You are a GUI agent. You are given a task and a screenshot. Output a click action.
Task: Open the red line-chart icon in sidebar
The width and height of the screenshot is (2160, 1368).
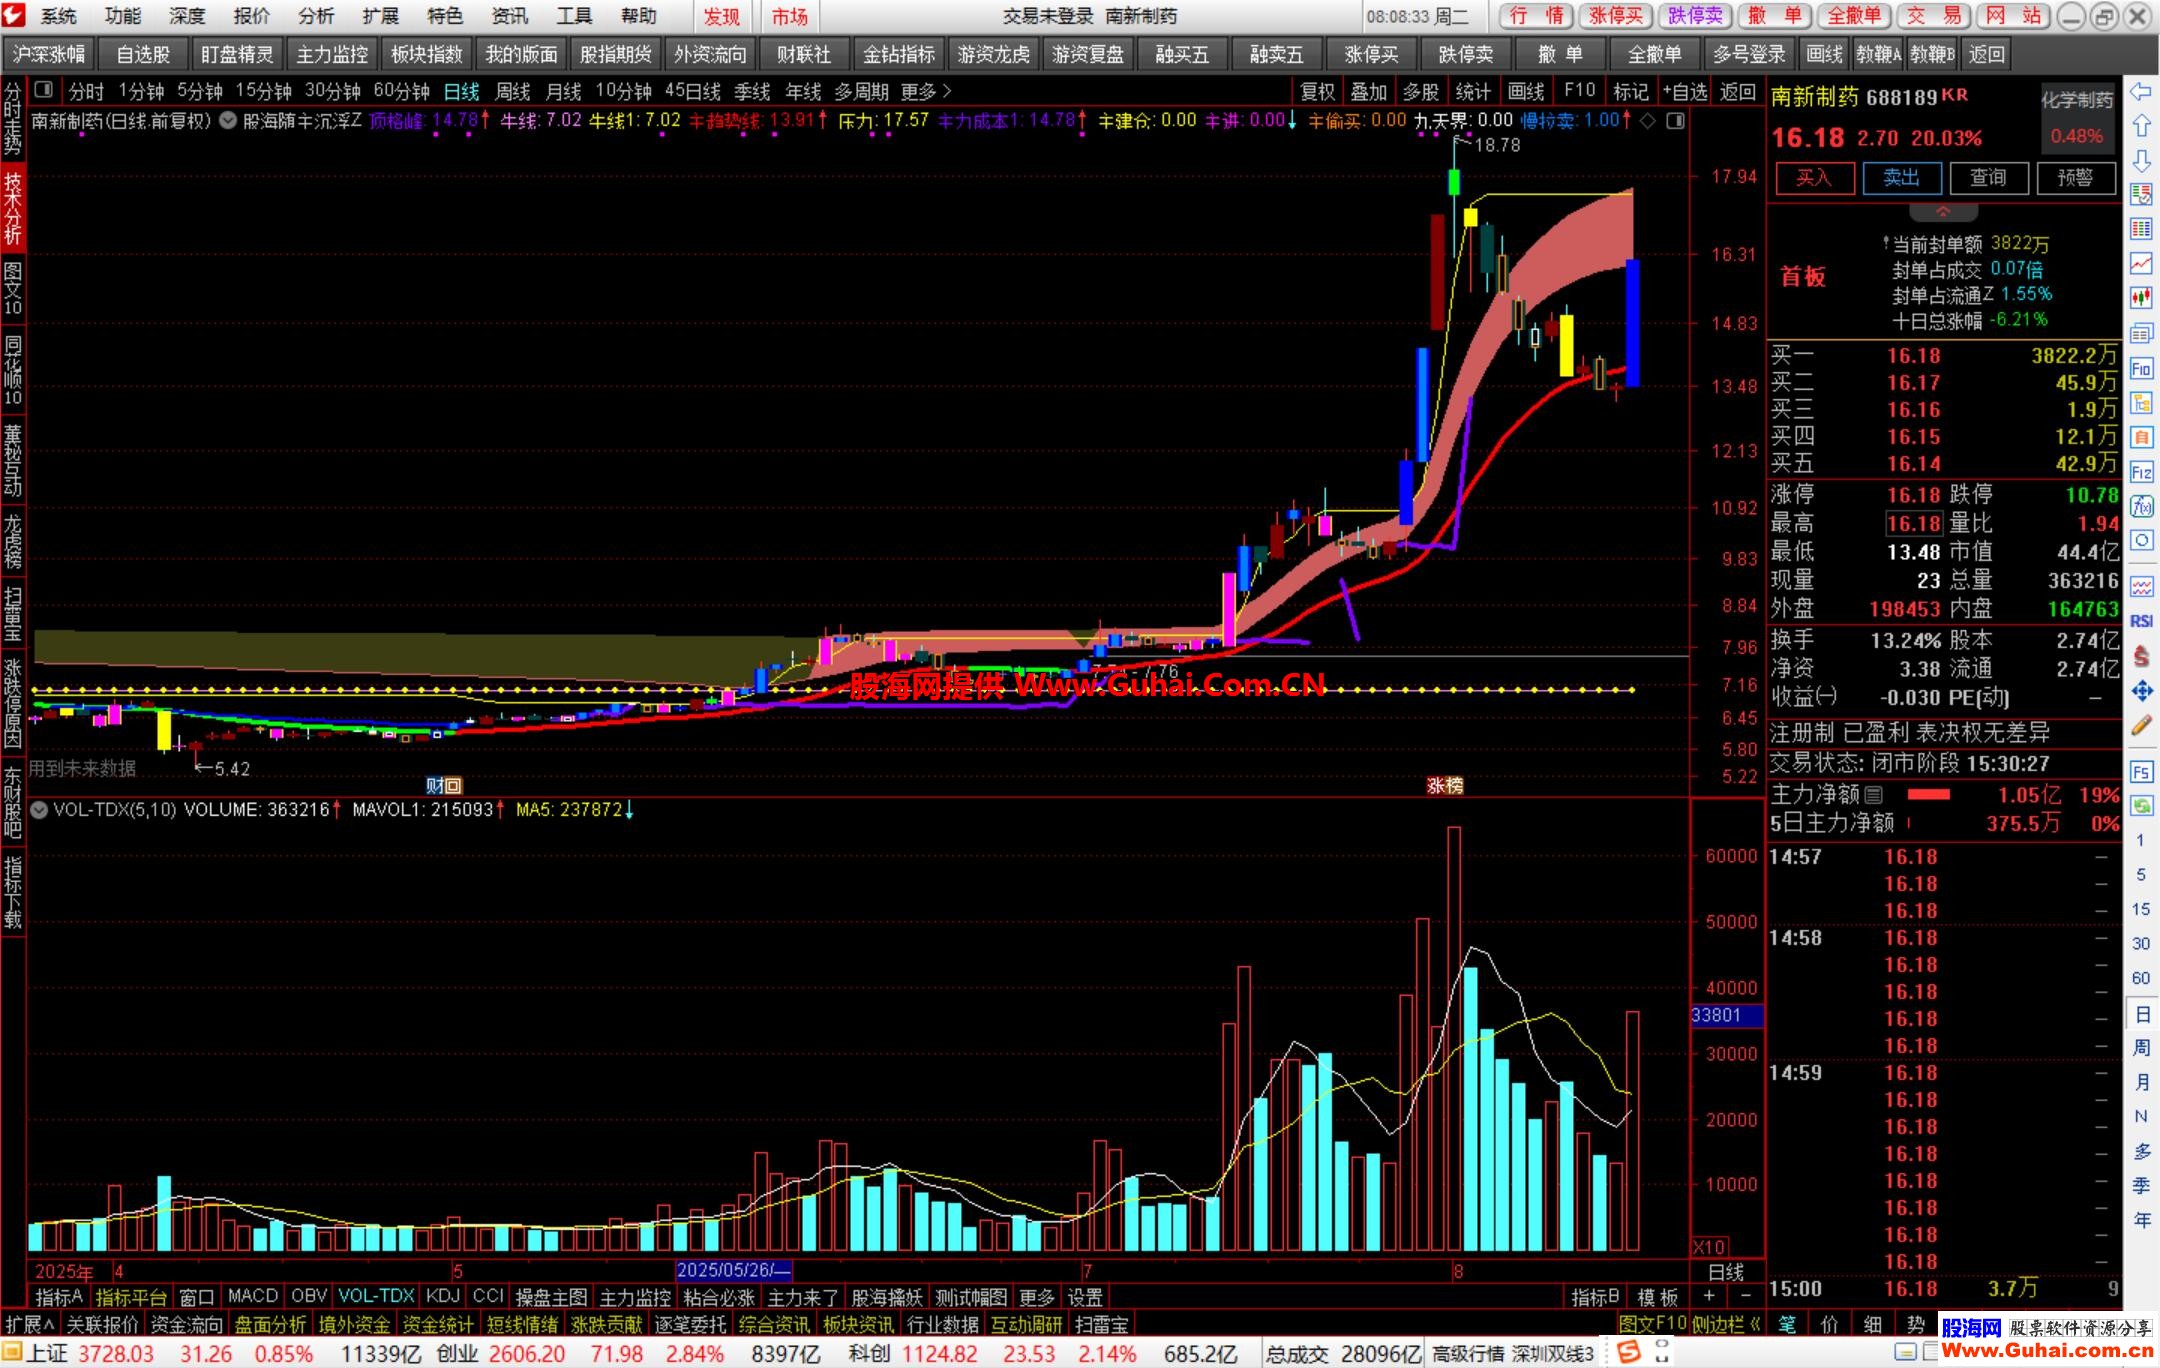[2141, 263]
